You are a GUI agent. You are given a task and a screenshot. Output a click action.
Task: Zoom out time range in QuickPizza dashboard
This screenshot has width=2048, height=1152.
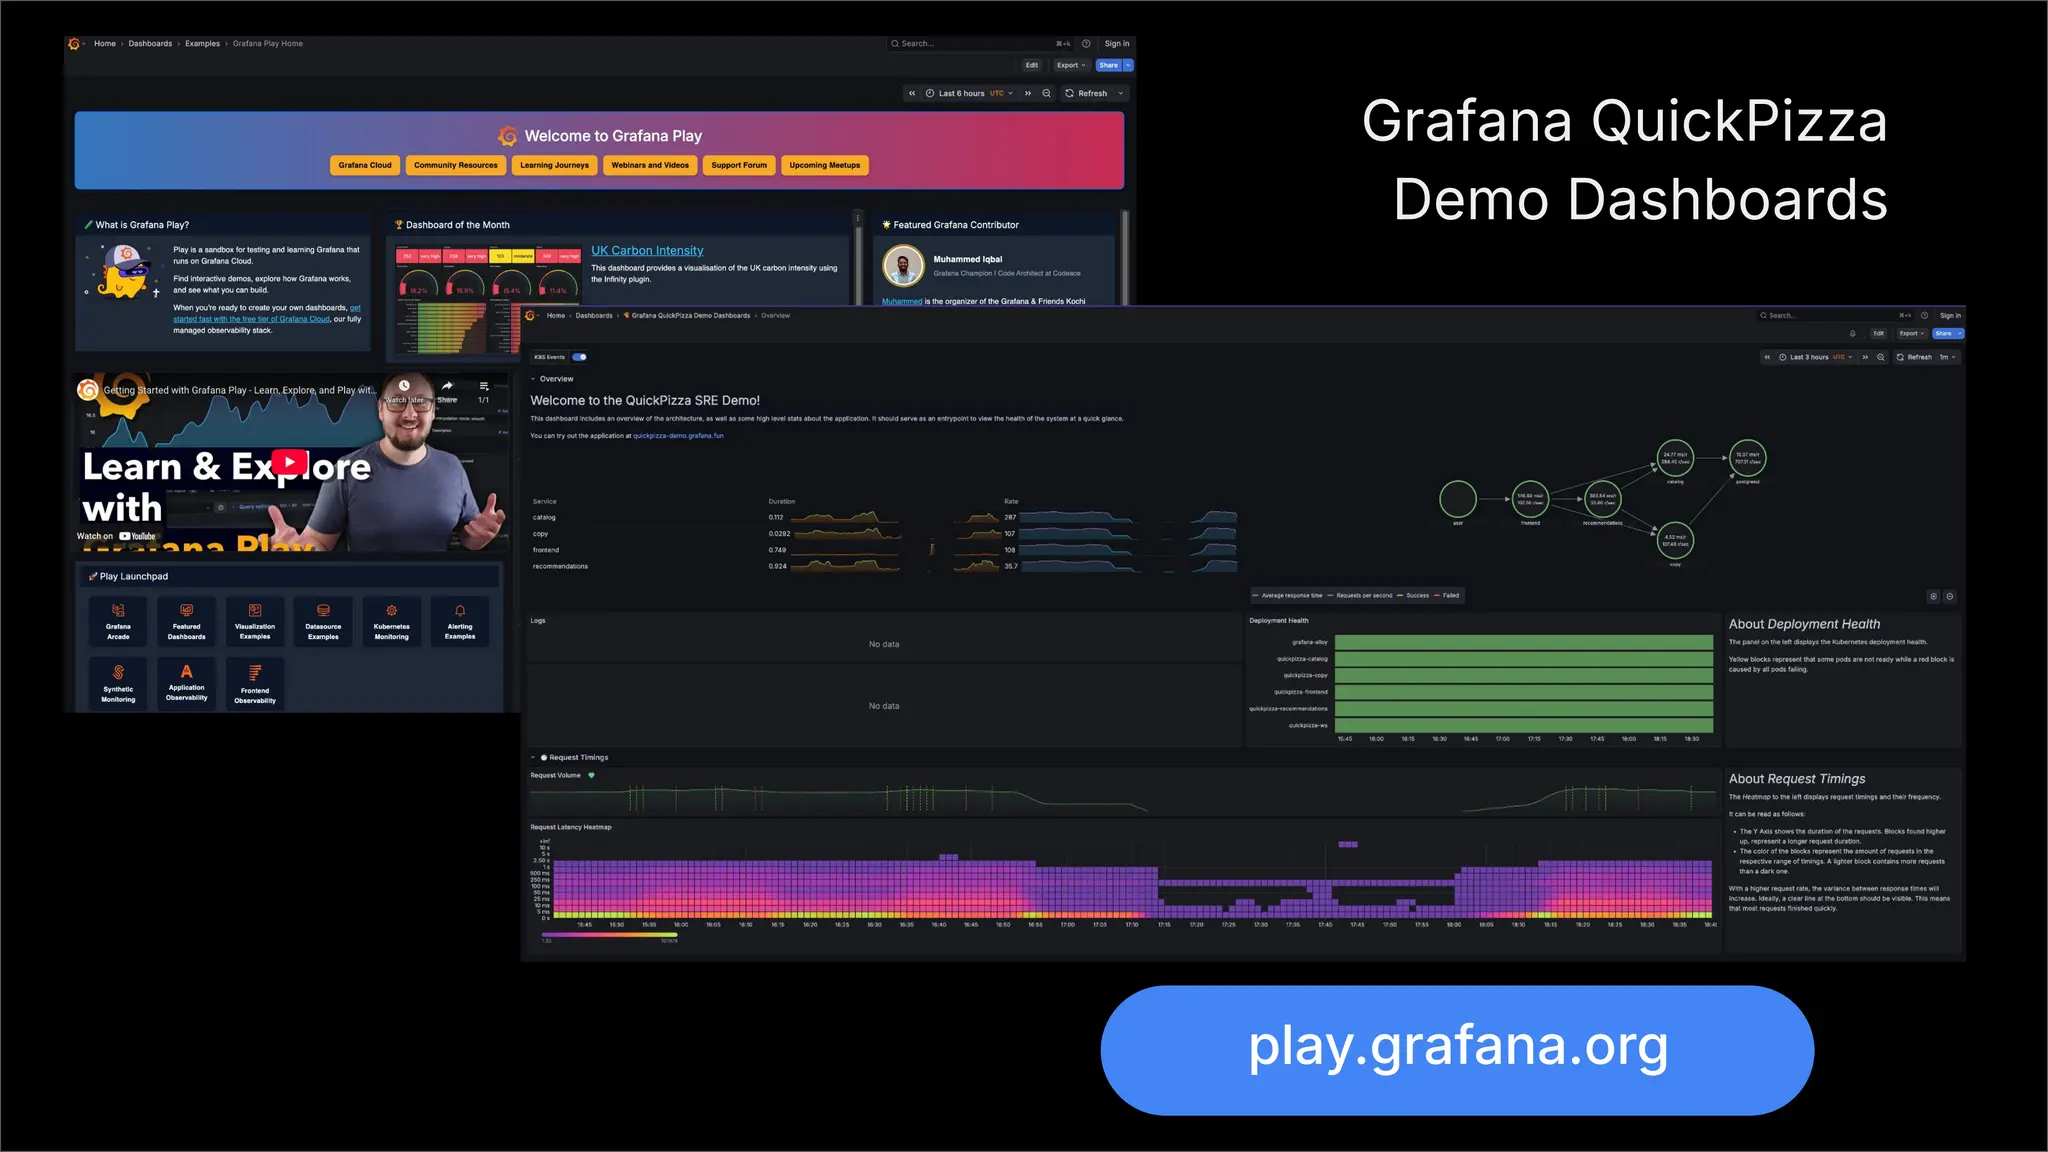pyautogui.click(x=1881, y=357)
